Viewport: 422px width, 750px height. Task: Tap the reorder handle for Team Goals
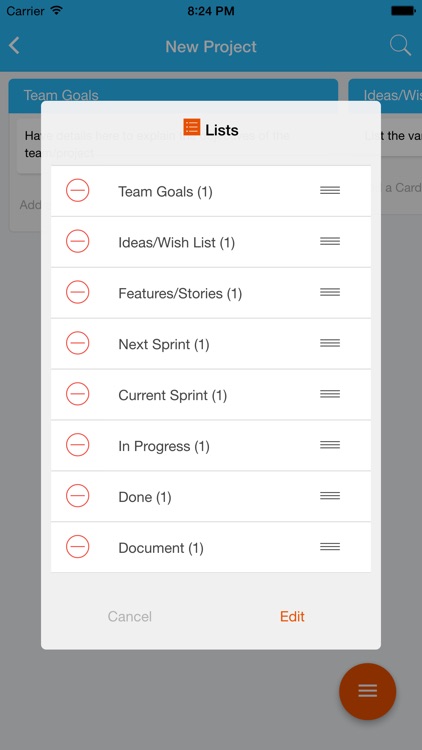coord(330,190)
